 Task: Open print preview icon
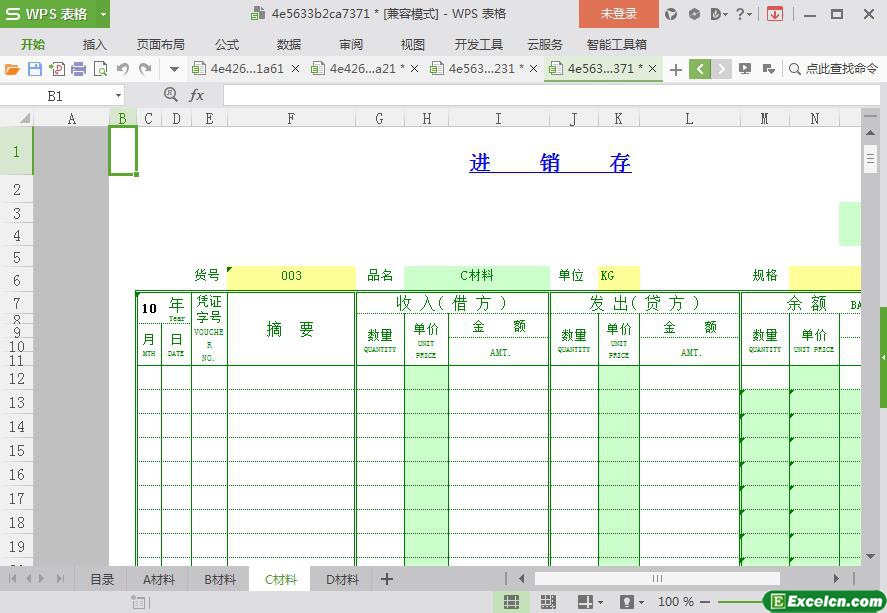[x=100, y=69]
